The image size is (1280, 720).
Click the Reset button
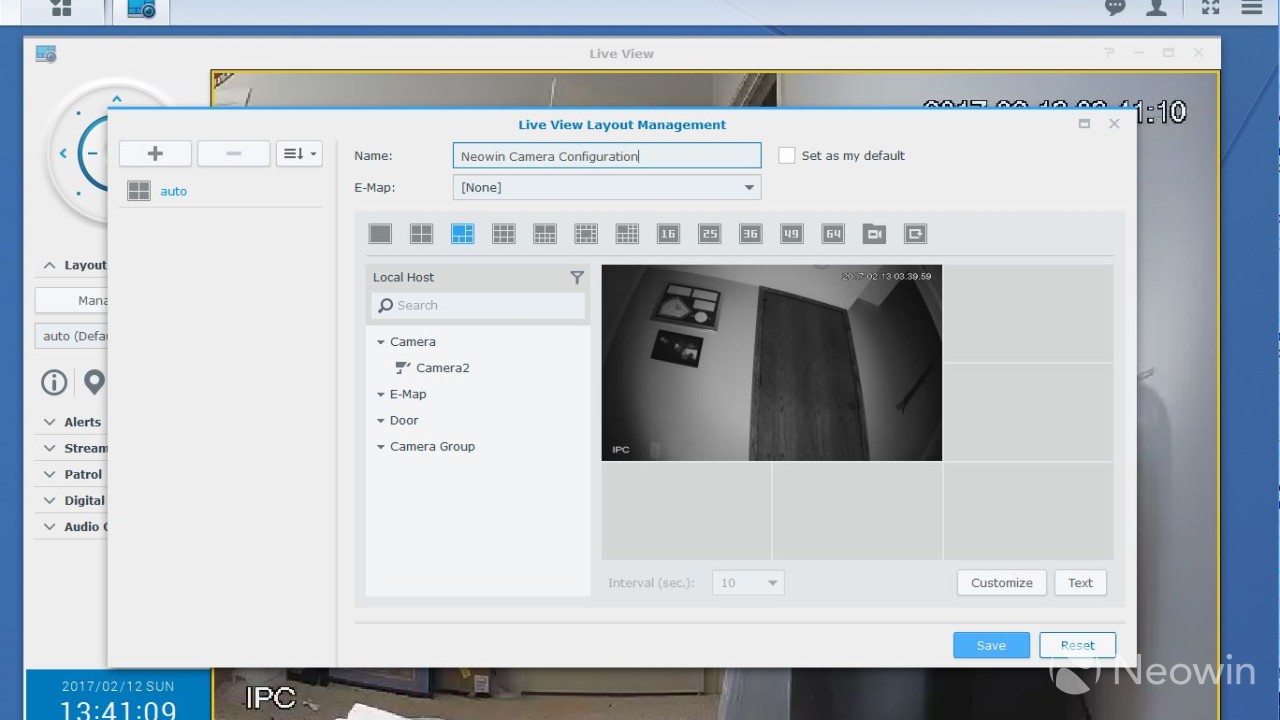(1077, 645)
